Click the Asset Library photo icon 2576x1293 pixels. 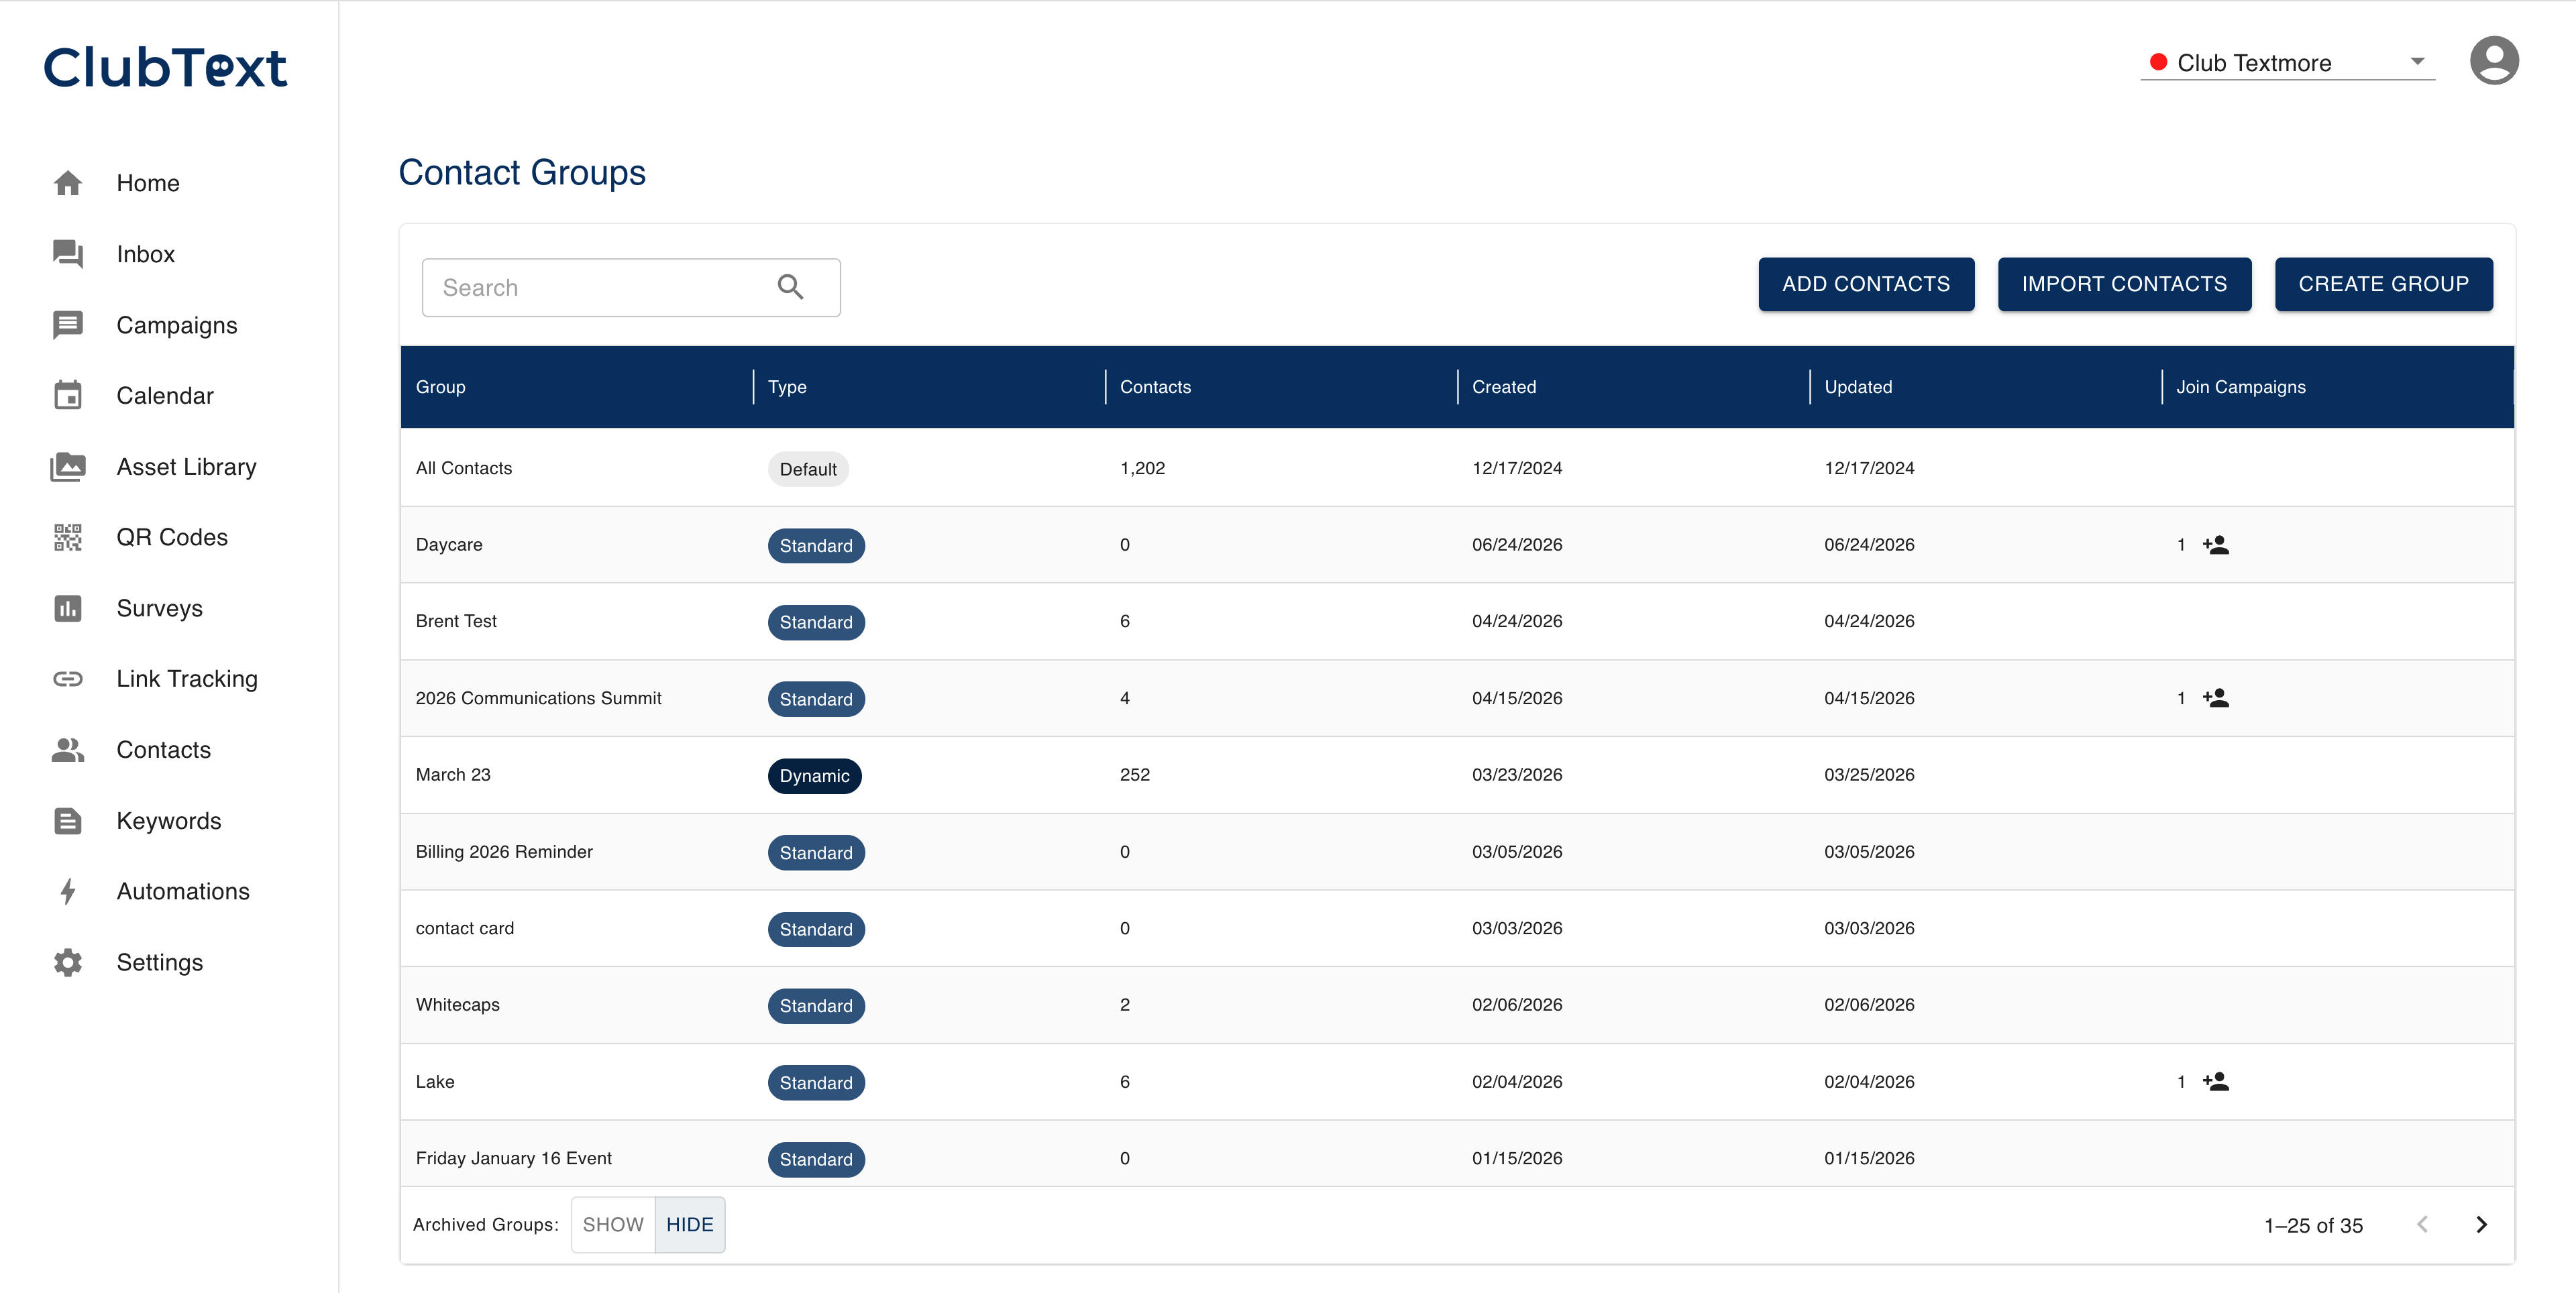[x=67, y=466]
